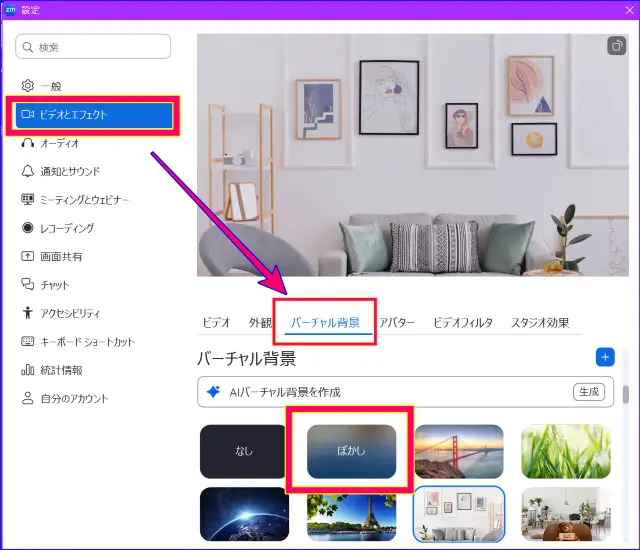Click the record circle icon for レコーディング
This screenshot has height=550, width=640.
[28, 228]
